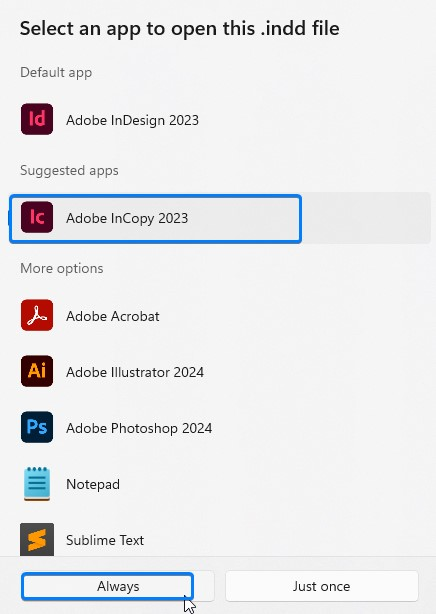
Task: Click the Default app heading
Action: click(x=56, y=72)
